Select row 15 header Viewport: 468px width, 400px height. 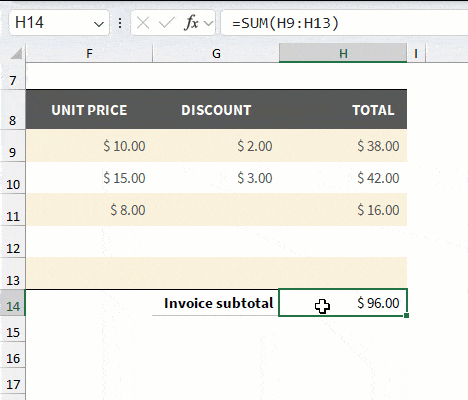[13, 329]
